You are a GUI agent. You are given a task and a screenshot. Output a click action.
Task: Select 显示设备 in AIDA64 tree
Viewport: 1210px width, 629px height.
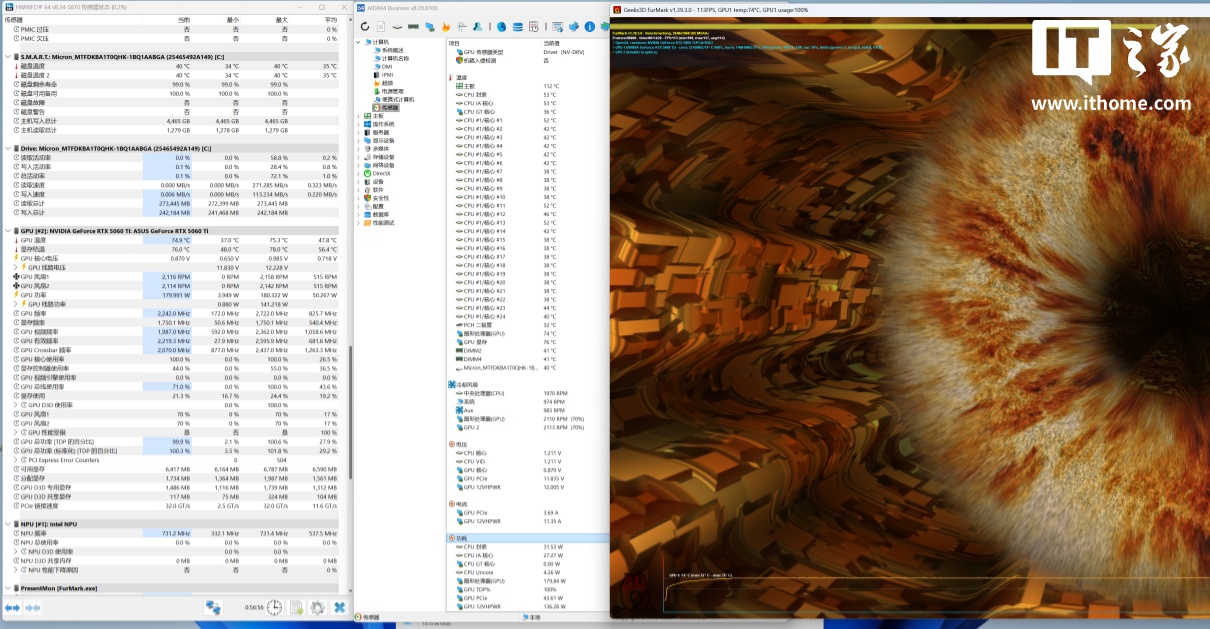383,140
